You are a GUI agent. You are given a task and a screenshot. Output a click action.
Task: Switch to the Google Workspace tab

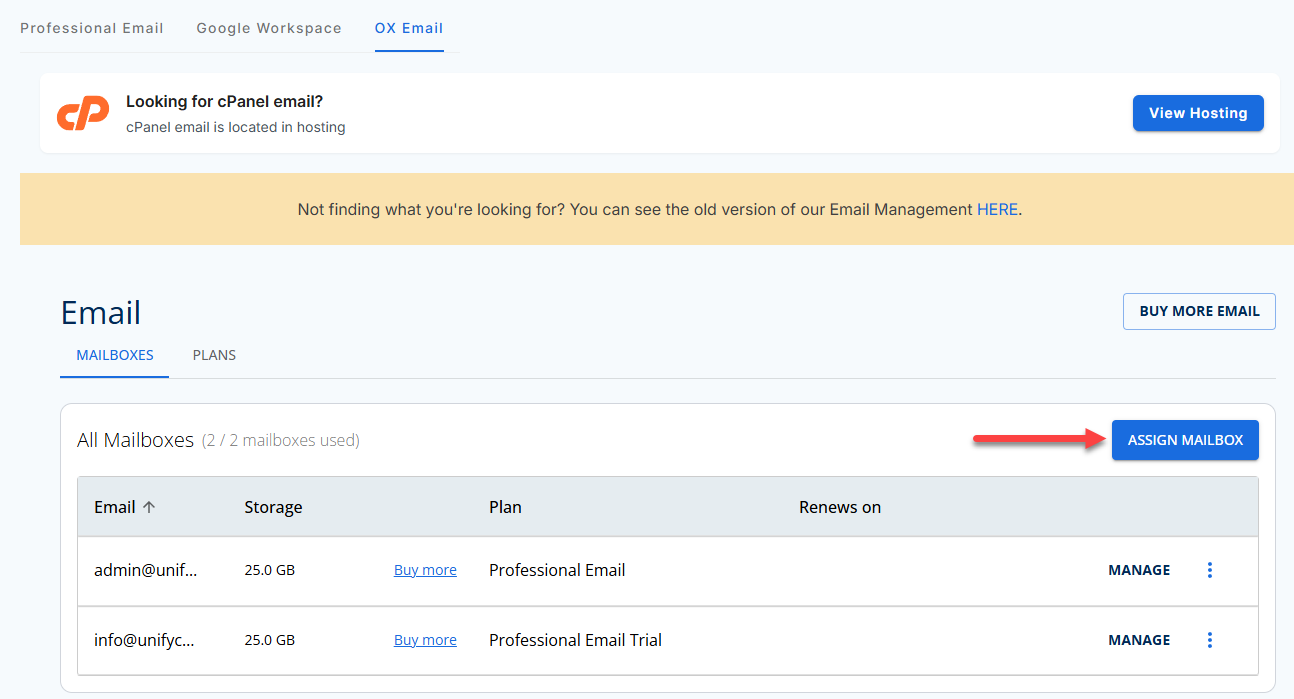tap(269, 28)
